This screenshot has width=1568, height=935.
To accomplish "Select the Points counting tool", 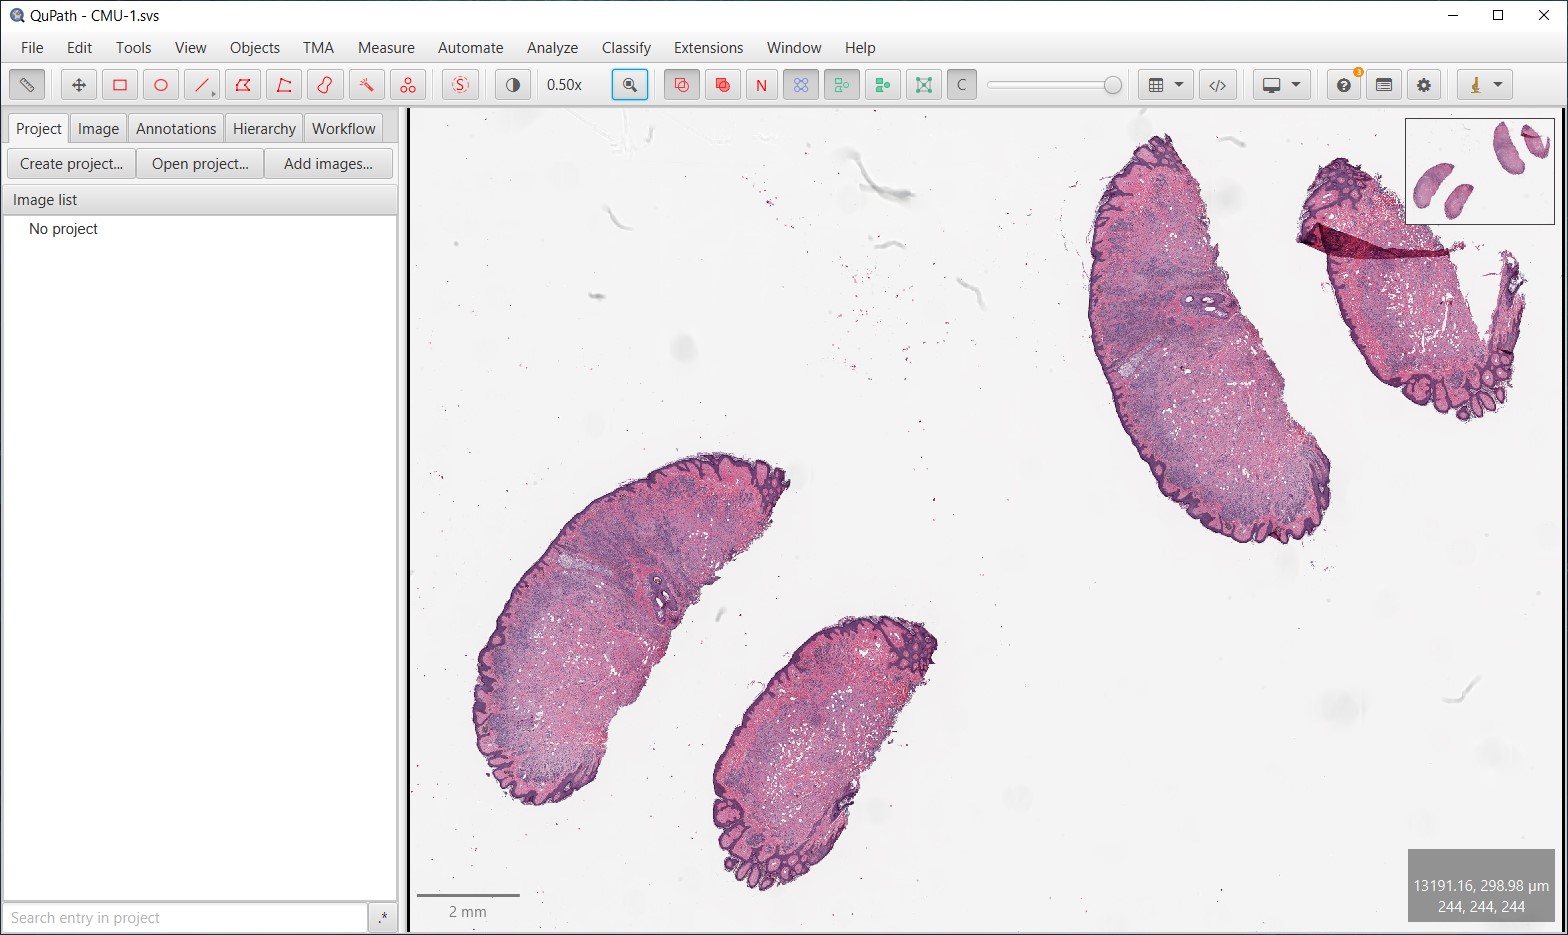I will (x=407, y=85).
